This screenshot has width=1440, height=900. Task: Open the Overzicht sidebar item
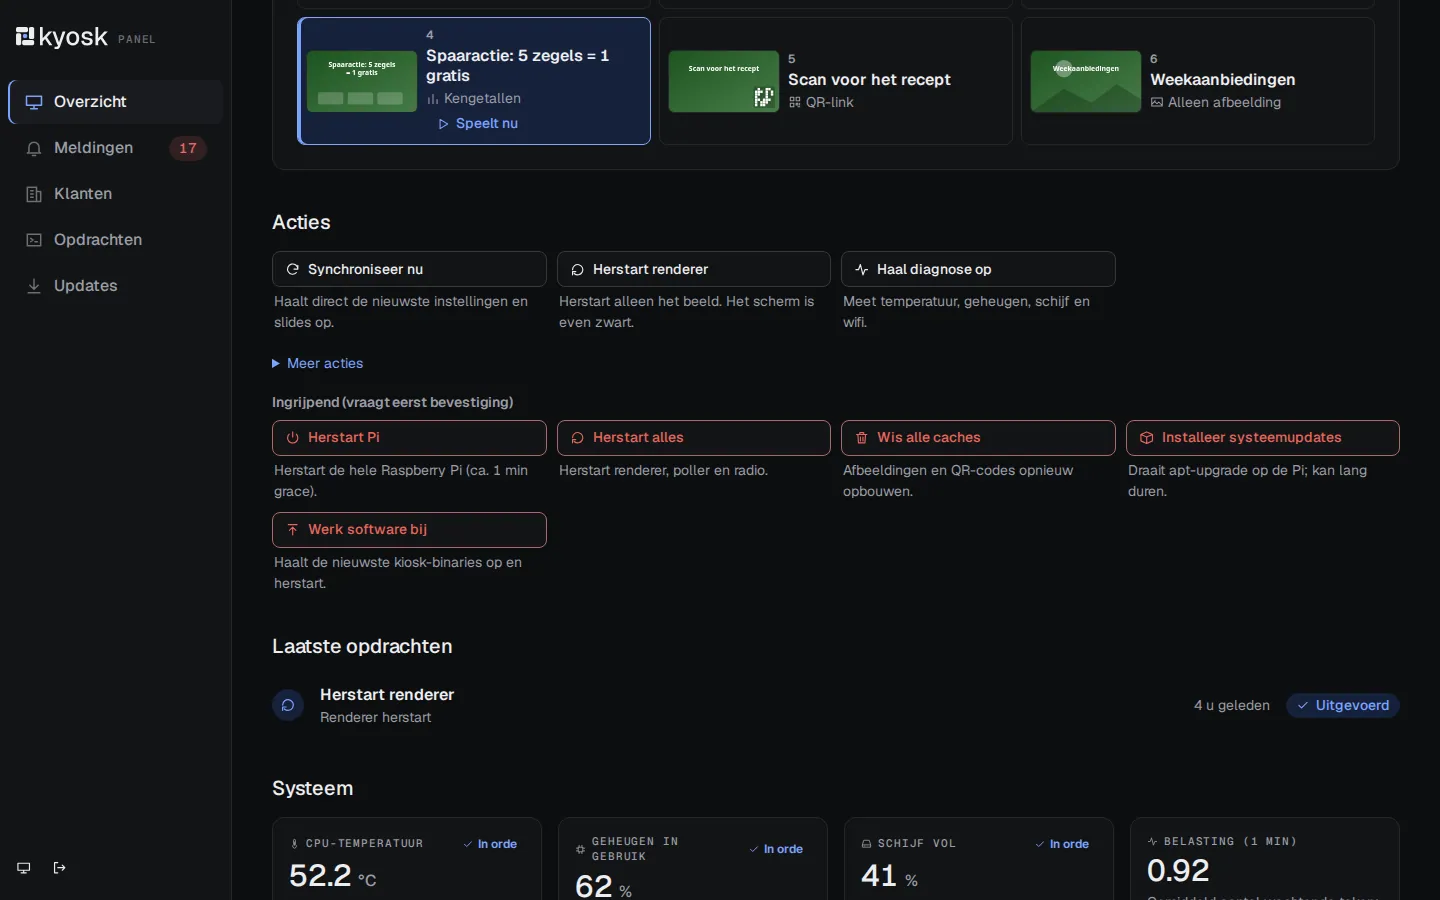pyautogui.click(x=116, y=102)
